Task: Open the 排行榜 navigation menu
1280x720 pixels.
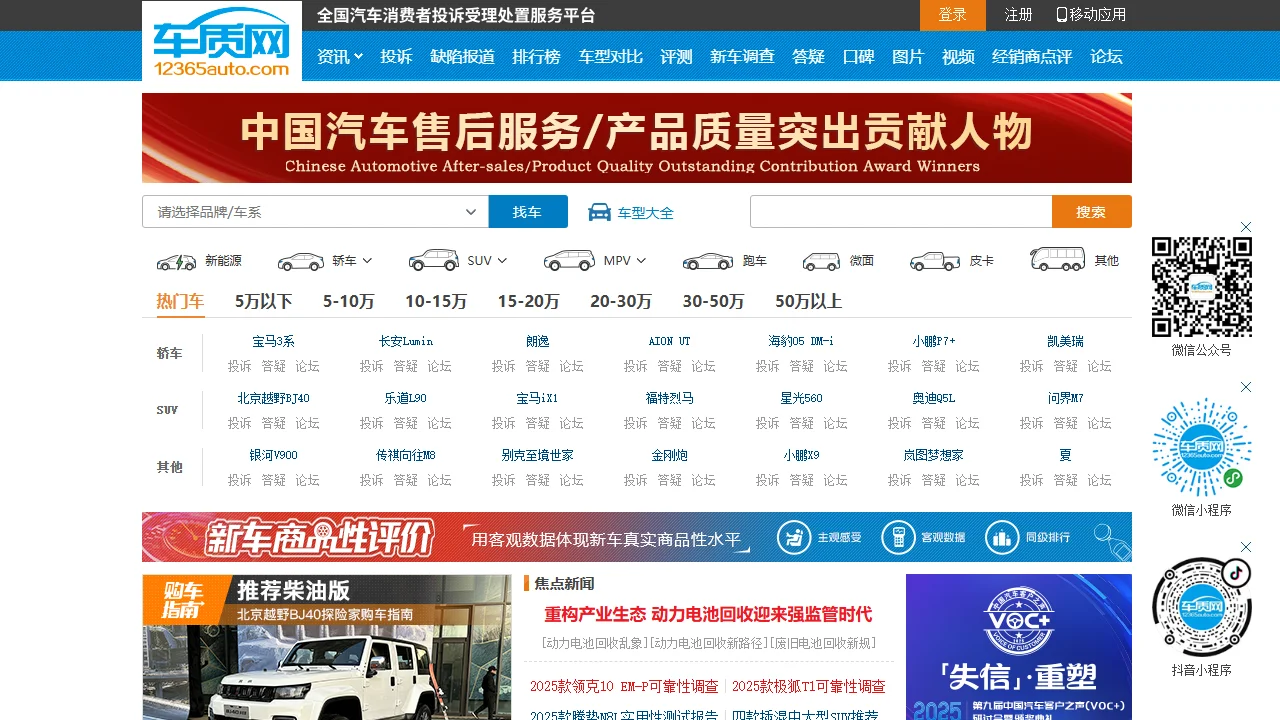Action: [537, 57]
